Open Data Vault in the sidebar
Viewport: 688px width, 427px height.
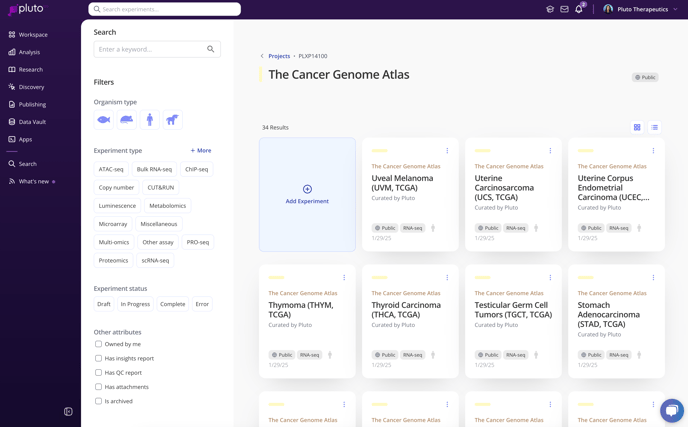[x=27, y=122]
